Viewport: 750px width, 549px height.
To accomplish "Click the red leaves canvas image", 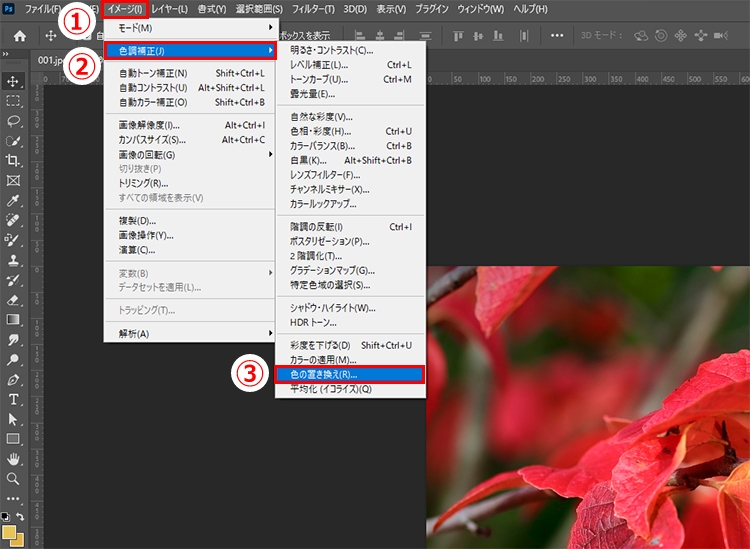I will (588, 407).
